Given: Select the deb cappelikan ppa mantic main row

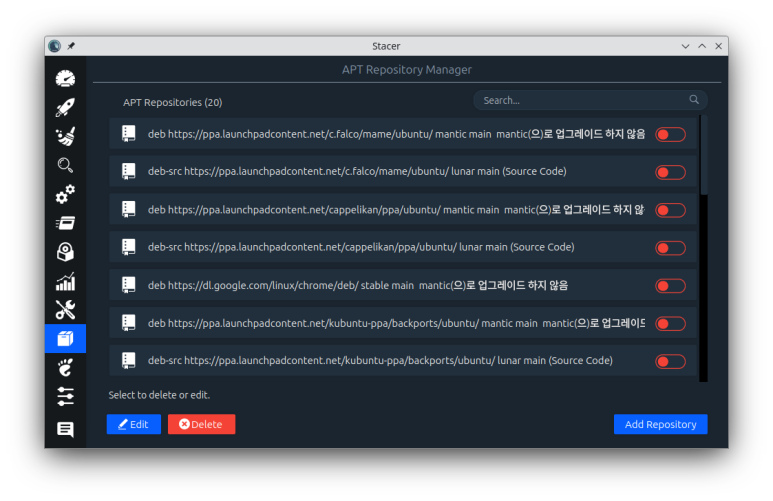Looking at the screenshot, I should [403, 210].
